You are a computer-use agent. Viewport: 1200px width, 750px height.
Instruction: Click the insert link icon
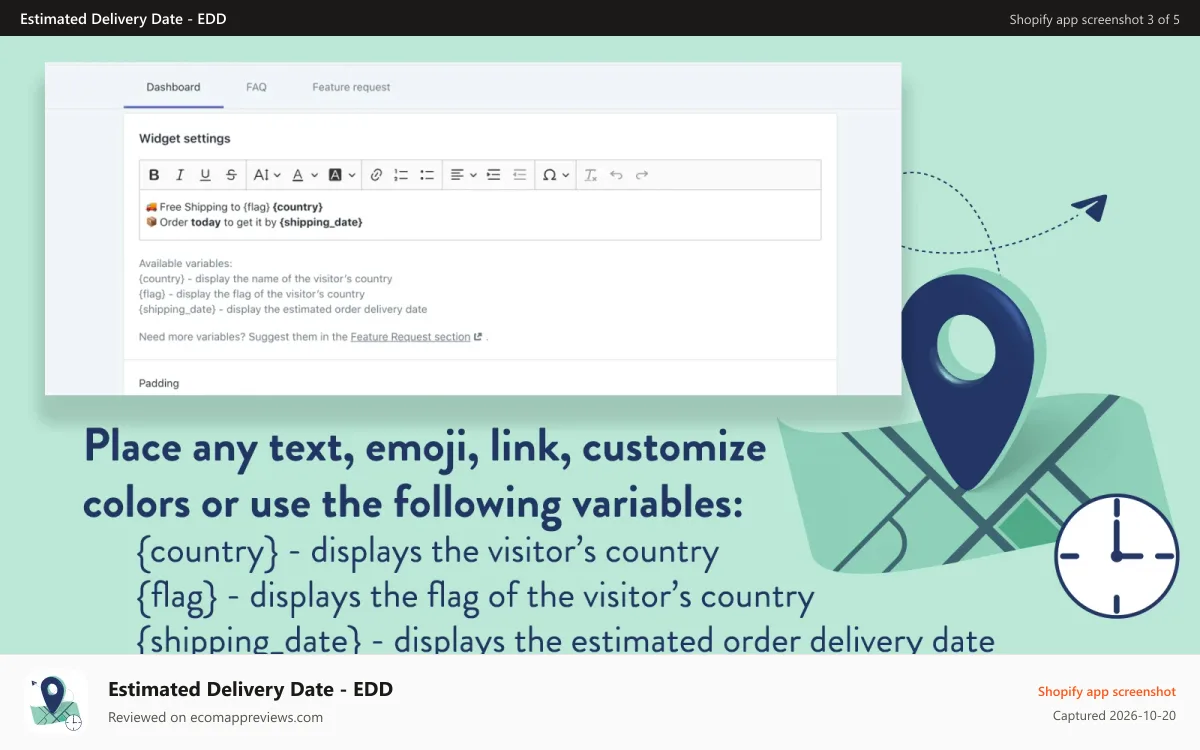pyautogui.click(x=376, y=175)
